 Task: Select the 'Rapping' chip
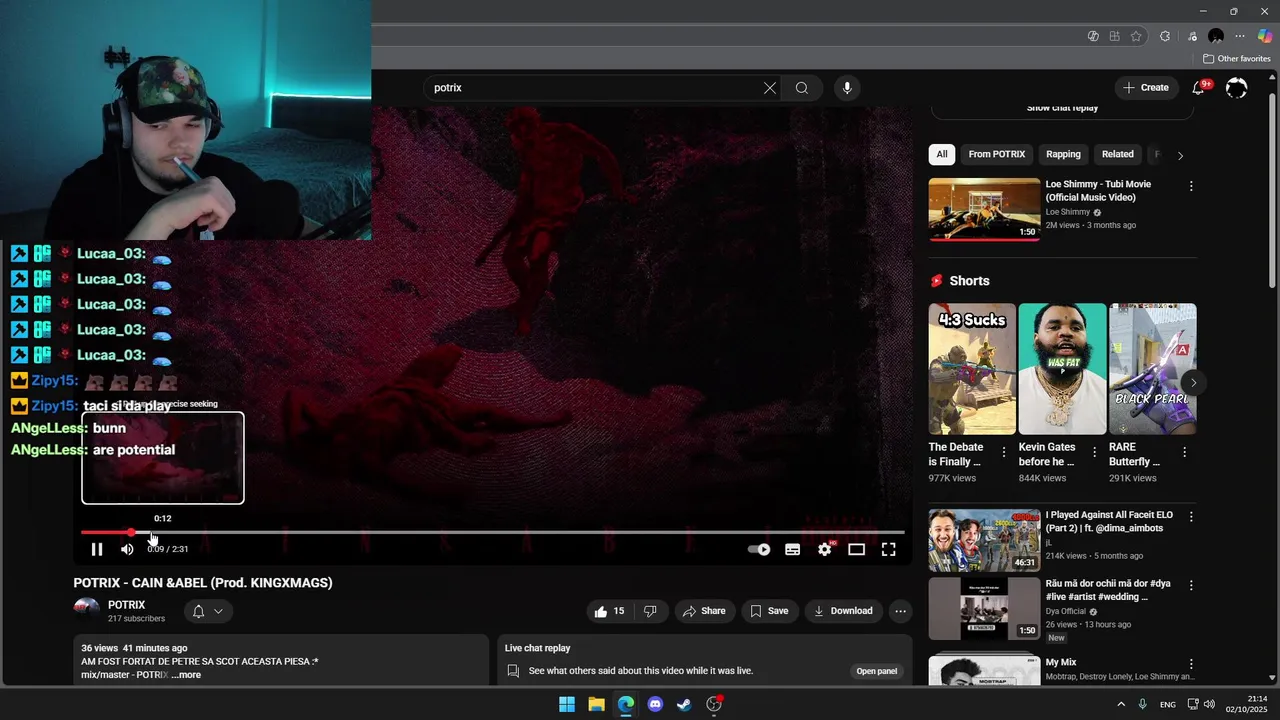[1063, 154]
